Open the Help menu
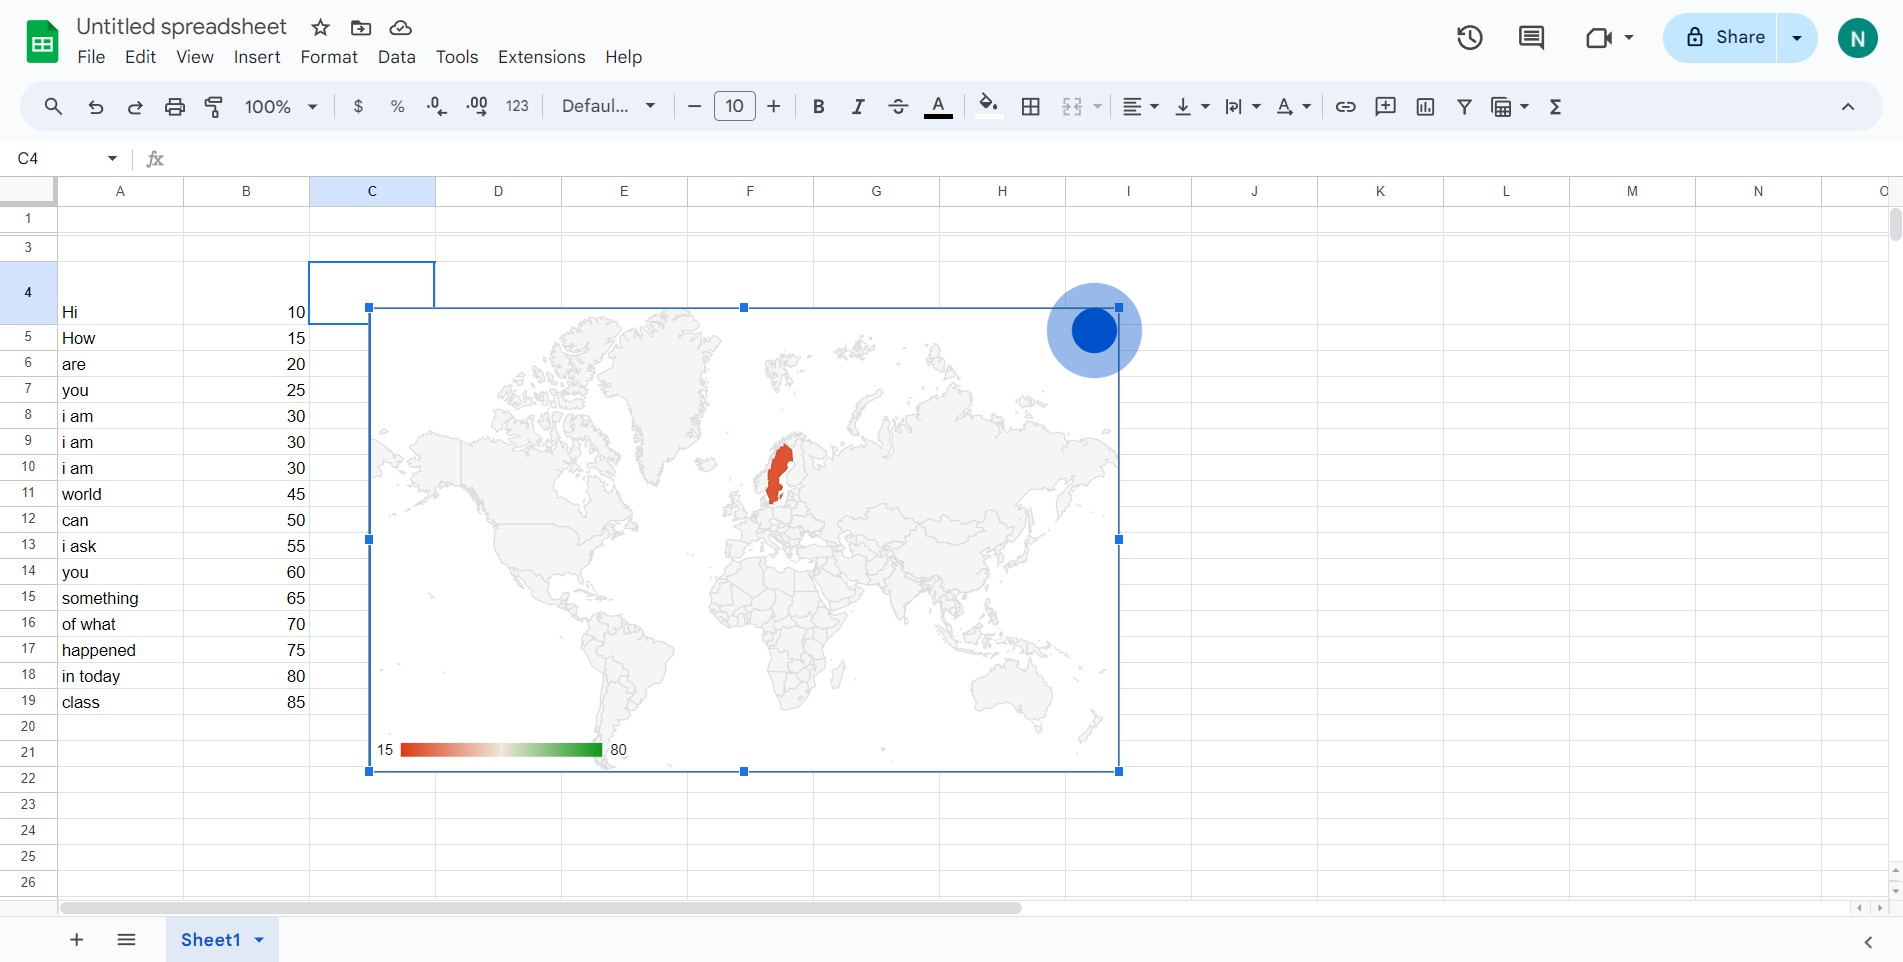The image size is (1903, 962). (x=623, y=57)
